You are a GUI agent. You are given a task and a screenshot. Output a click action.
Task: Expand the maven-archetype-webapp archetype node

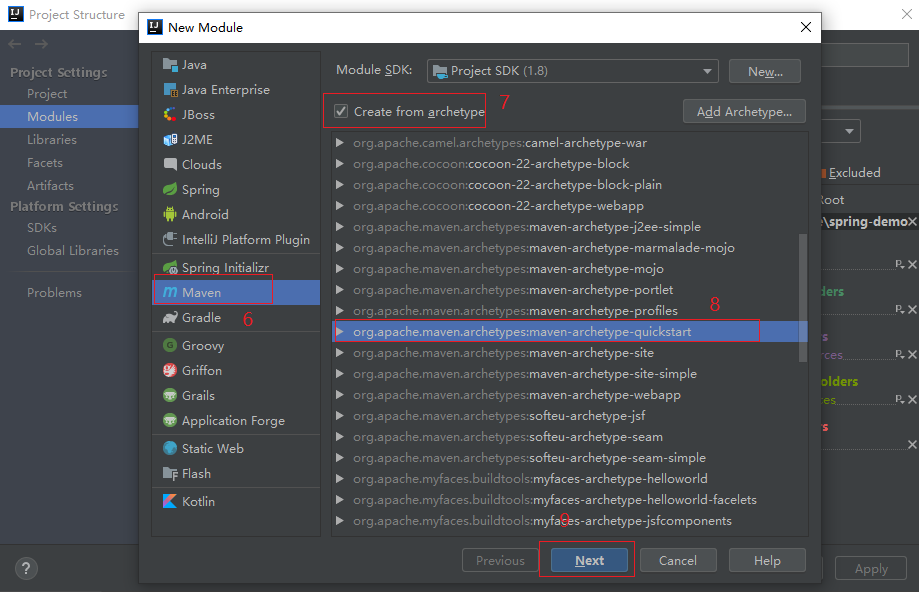coord(340,395)
